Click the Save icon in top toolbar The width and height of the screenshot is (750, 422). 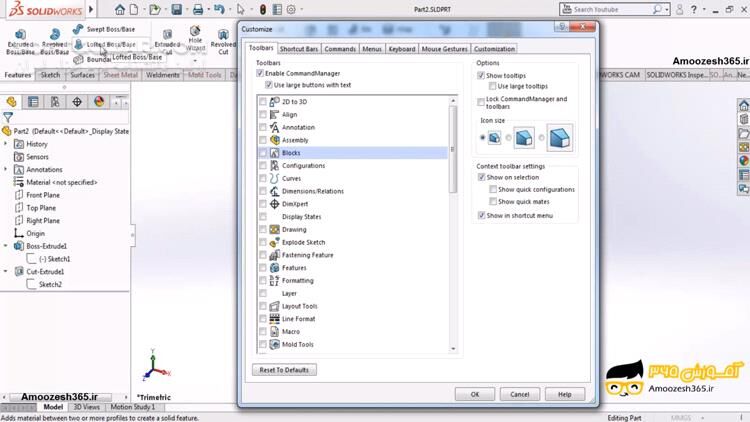click(176, 9)
